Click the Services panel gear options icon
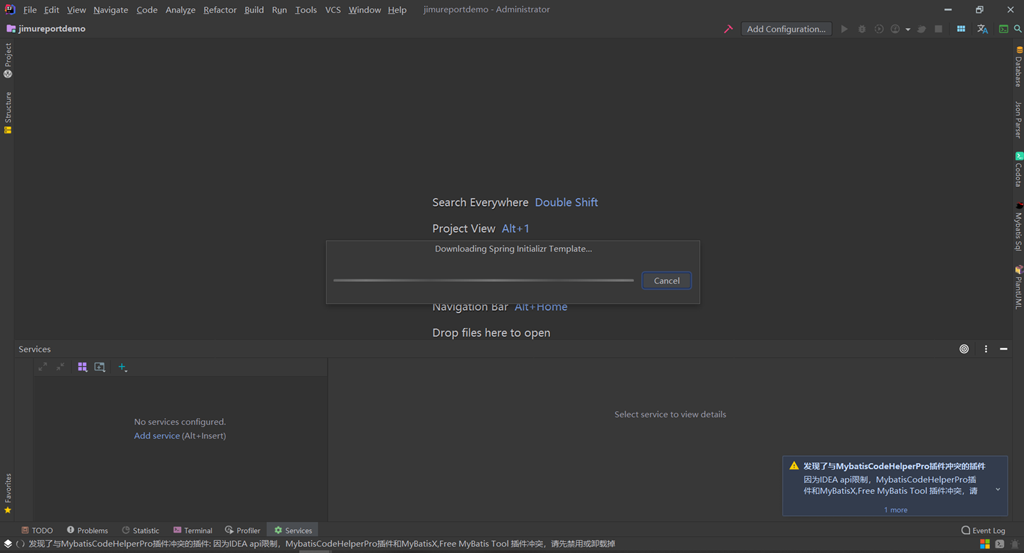The height and width of the screenshot is (553, 1024). click(x=964, y=349)
